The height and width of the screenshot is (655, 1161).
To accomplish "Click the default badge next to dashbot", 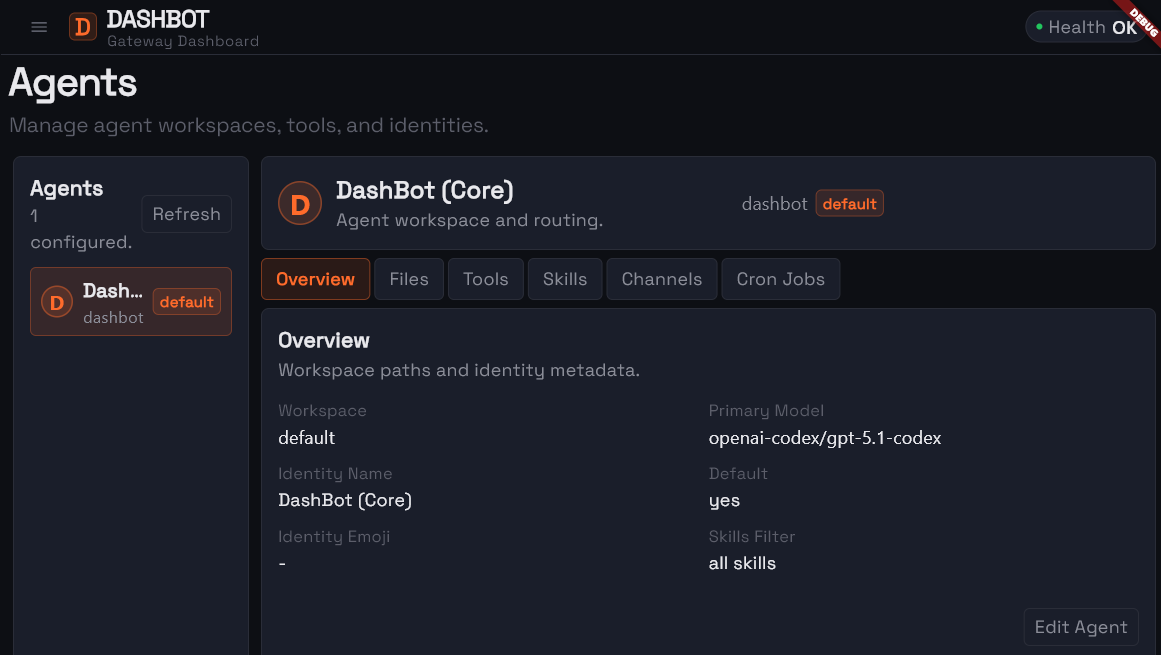I will click(849, 203).
